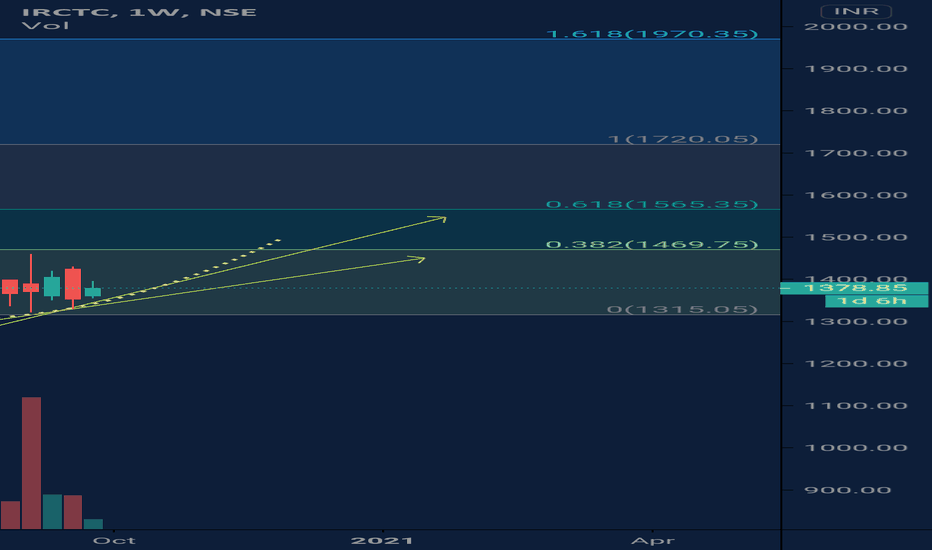Select the upper yellow arrow head near 1565
The image size is (932, 550).
(438, 219)
